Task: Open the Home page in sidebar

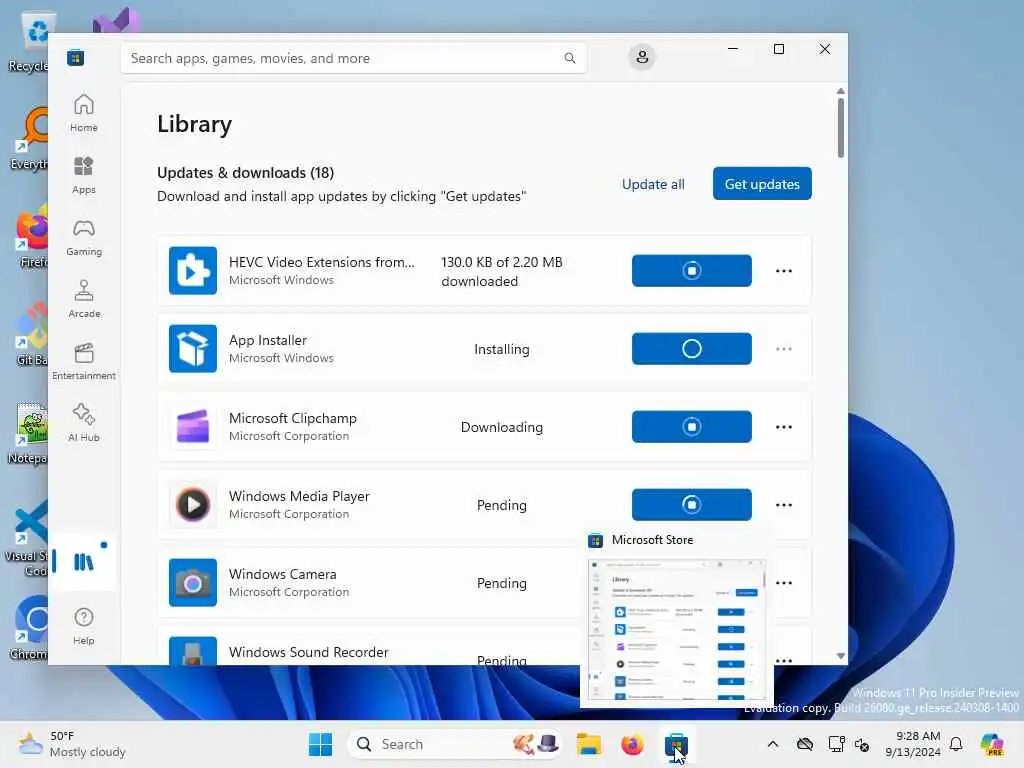Action: click(84, 113)
